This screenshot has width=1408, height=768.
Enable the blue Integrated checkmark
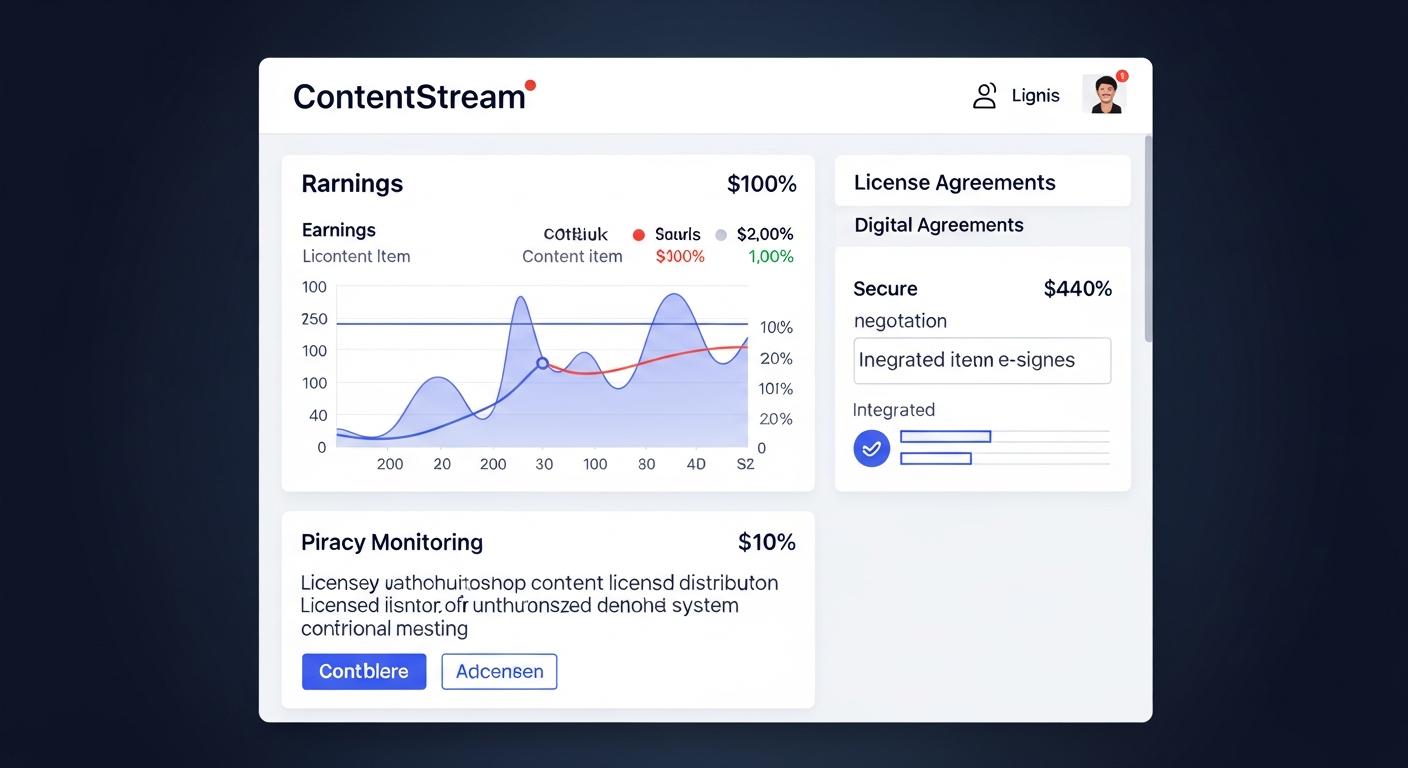(x=871, y=448)
